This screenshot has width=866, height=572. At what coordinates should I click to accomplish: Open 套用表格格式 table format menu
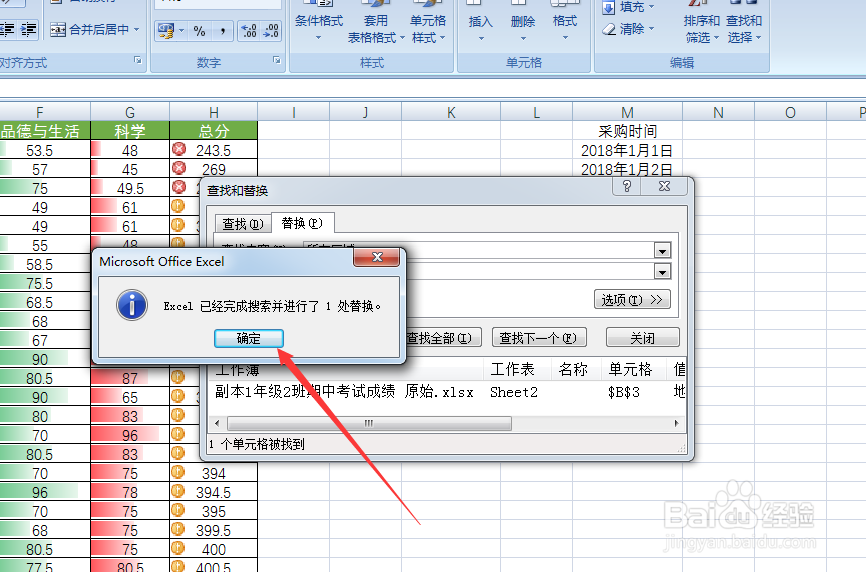pyautogui.click(x=376, y=21)
